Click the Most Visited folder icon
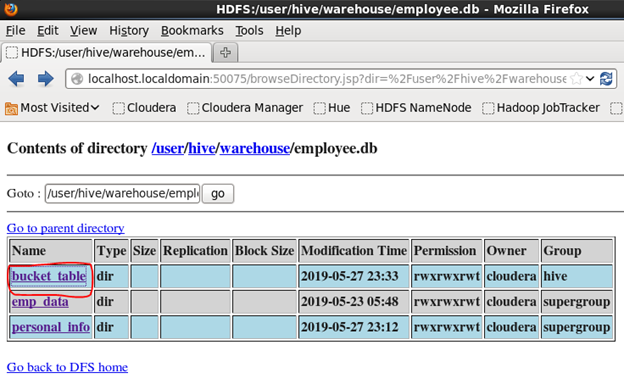625x375 pixels. click(11, 108)
